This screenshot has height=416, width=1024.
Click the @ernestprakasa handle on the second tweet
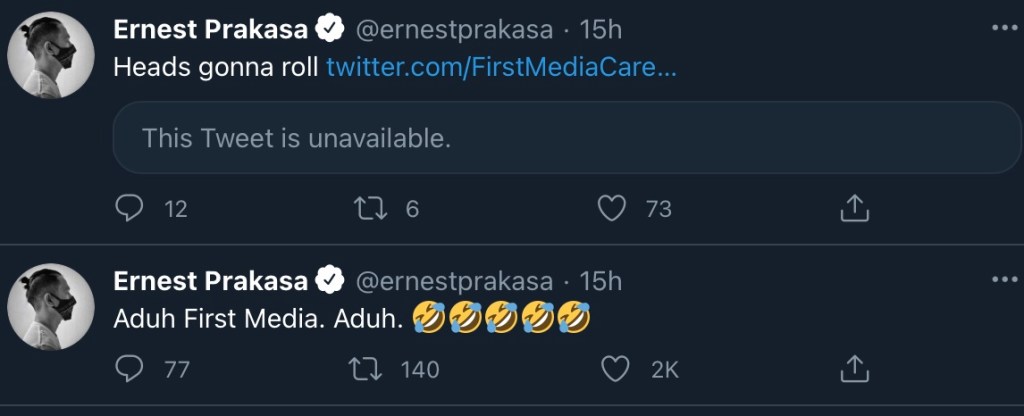pyautogui.click(x=455, y=281)
